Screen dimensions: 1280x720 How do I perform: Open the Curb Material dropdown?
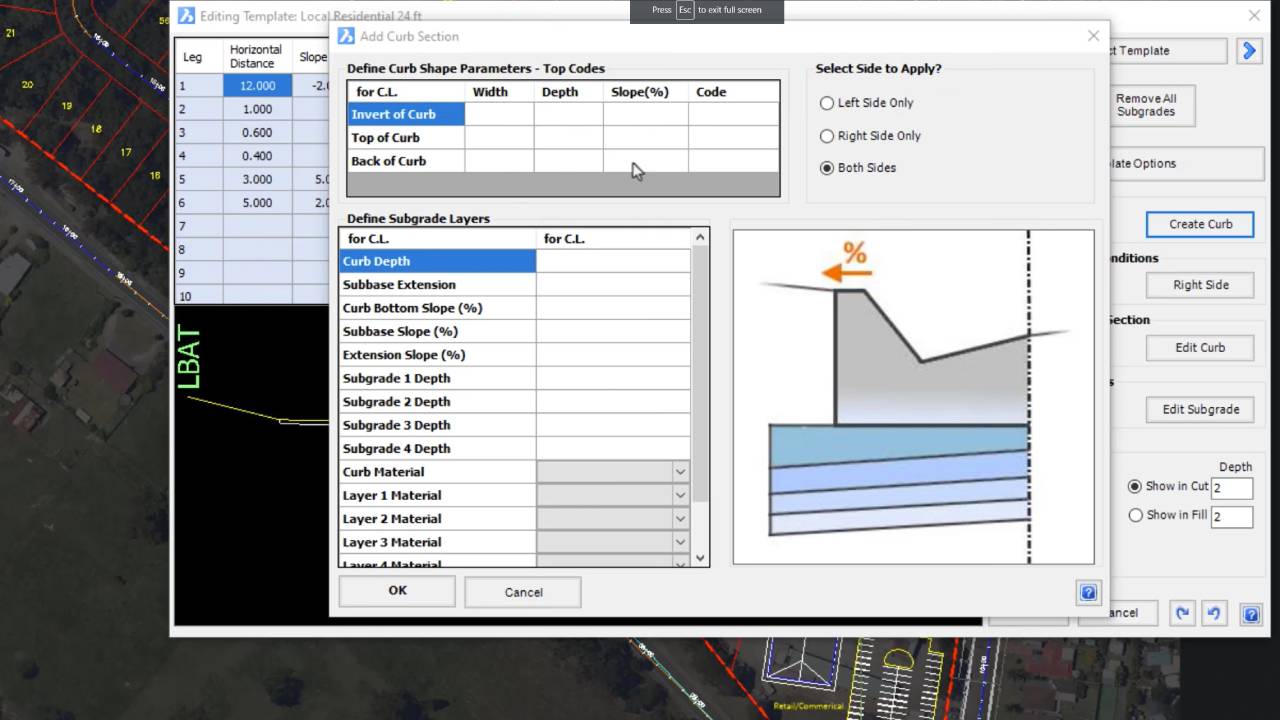click(x=680, y=472)
